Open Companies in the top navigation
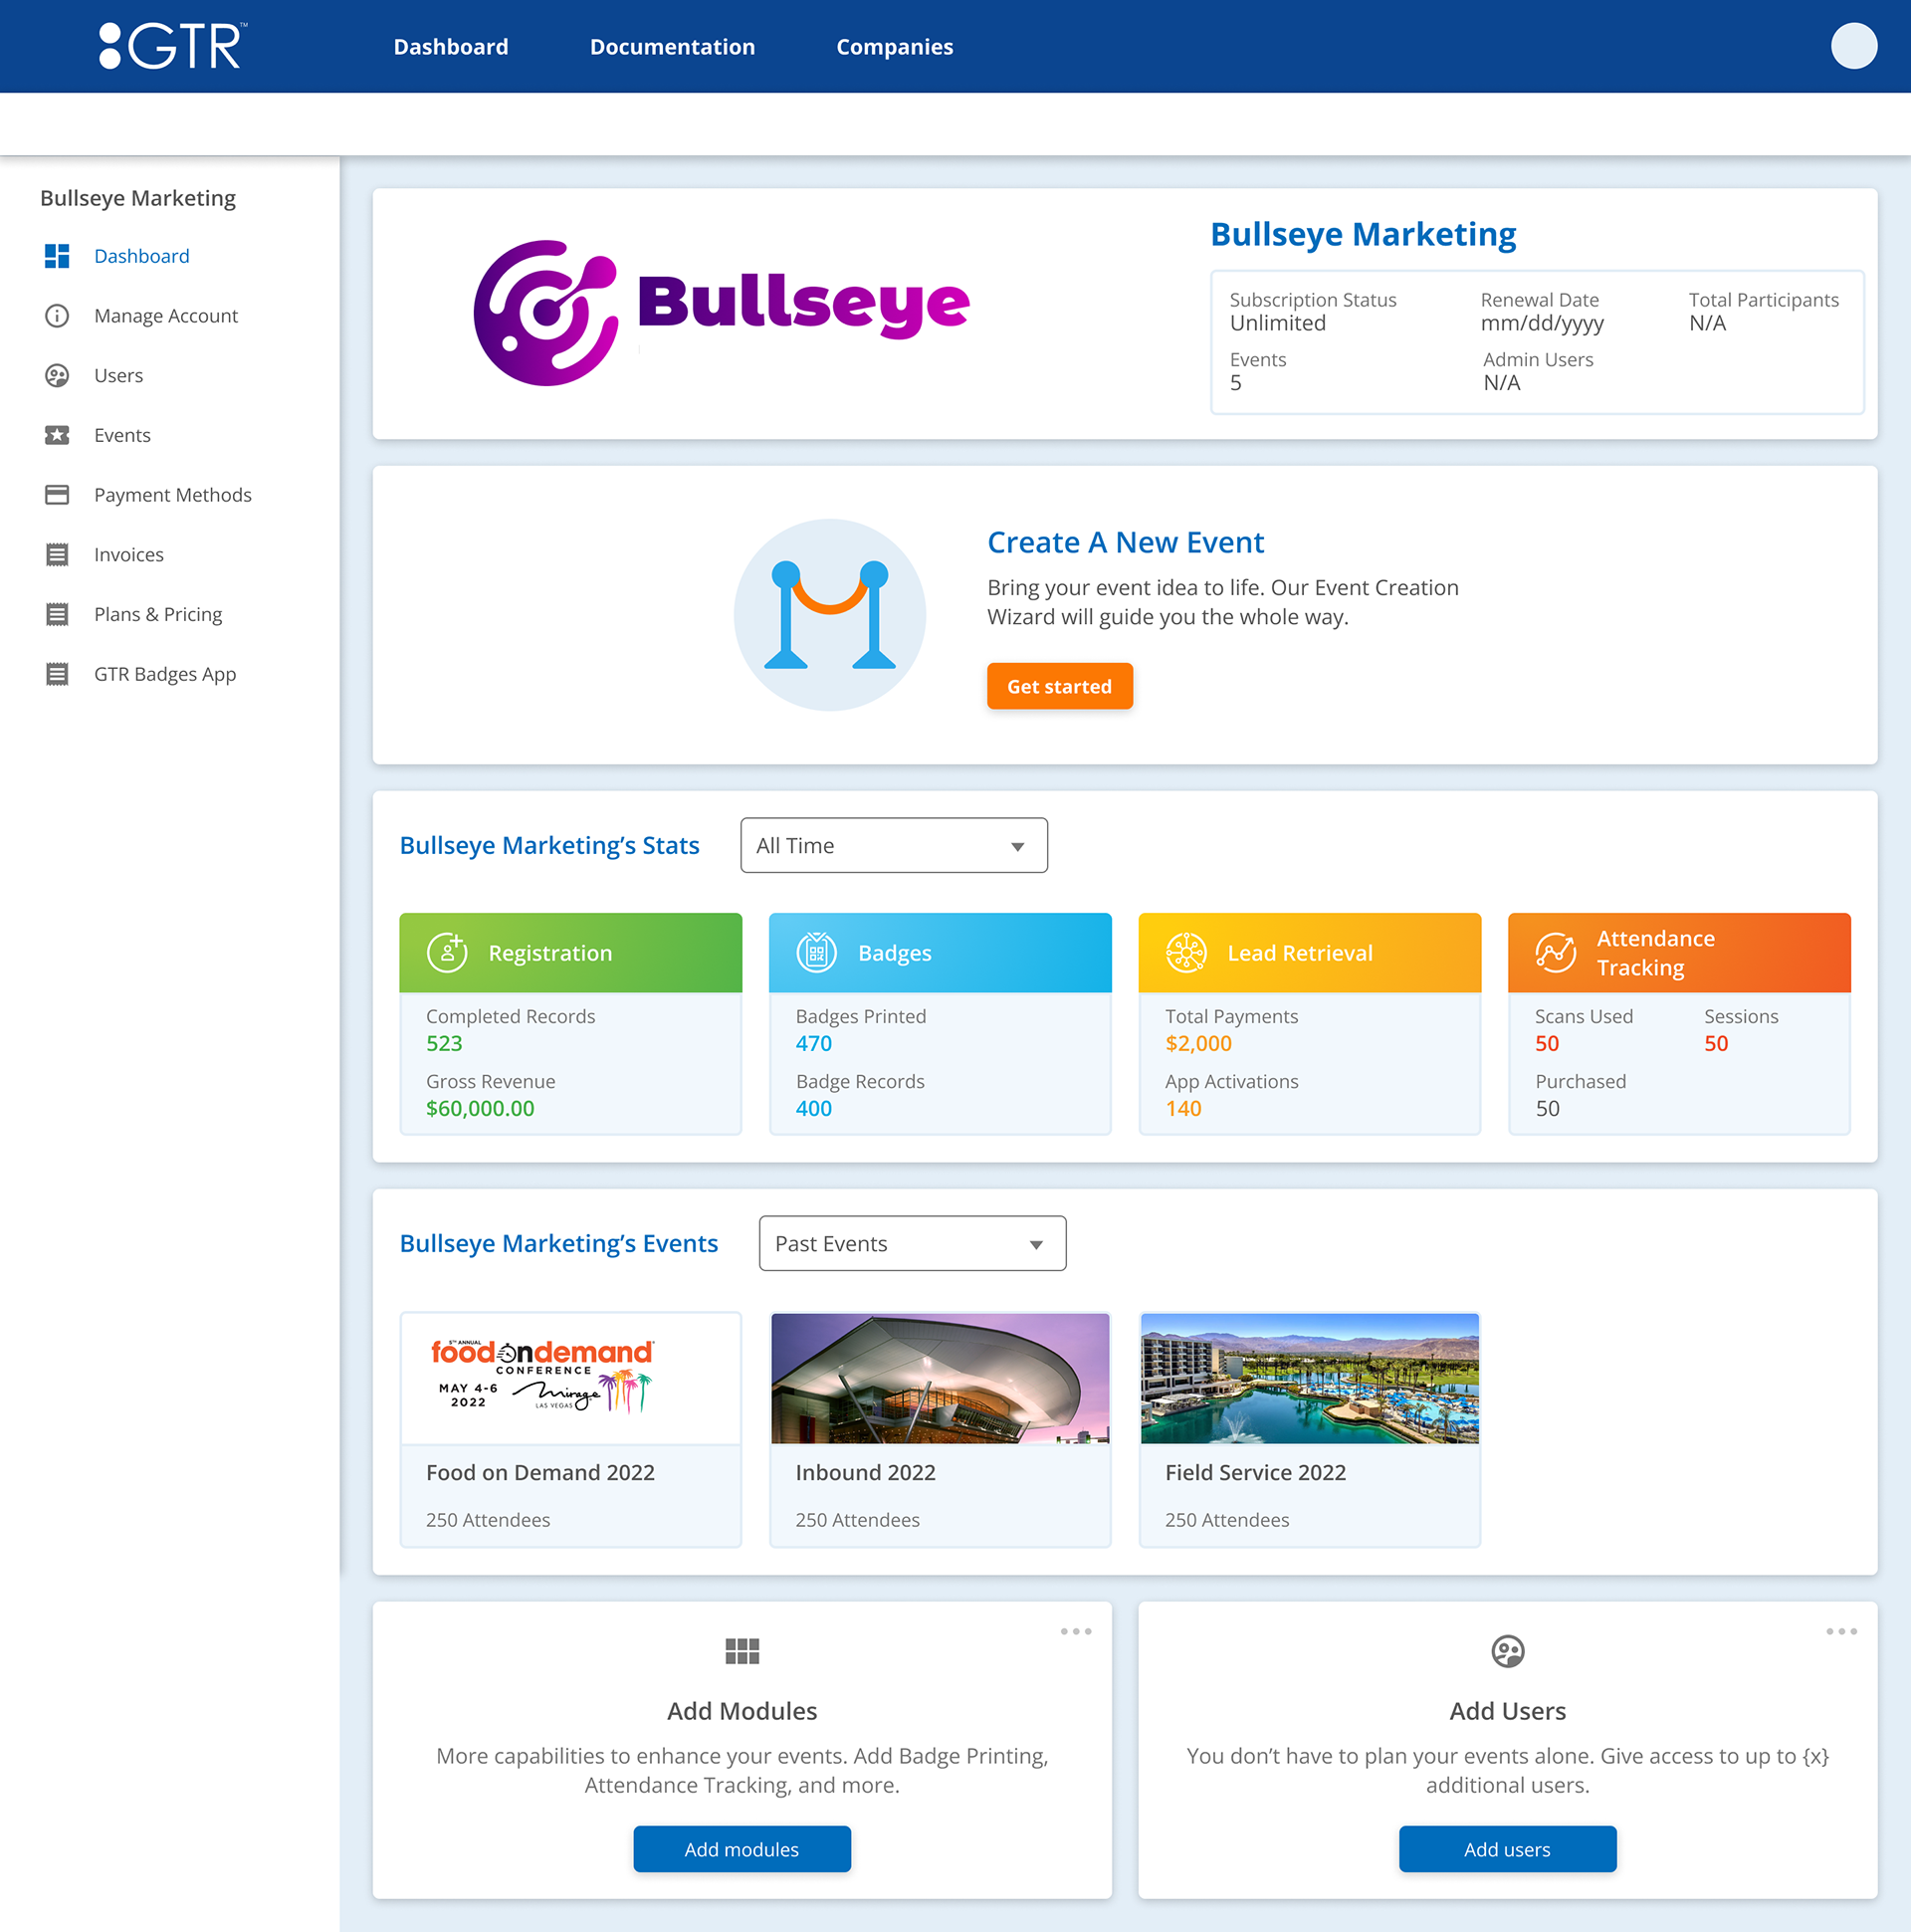Screen dimensions: 1911x1932 point(894,47)
